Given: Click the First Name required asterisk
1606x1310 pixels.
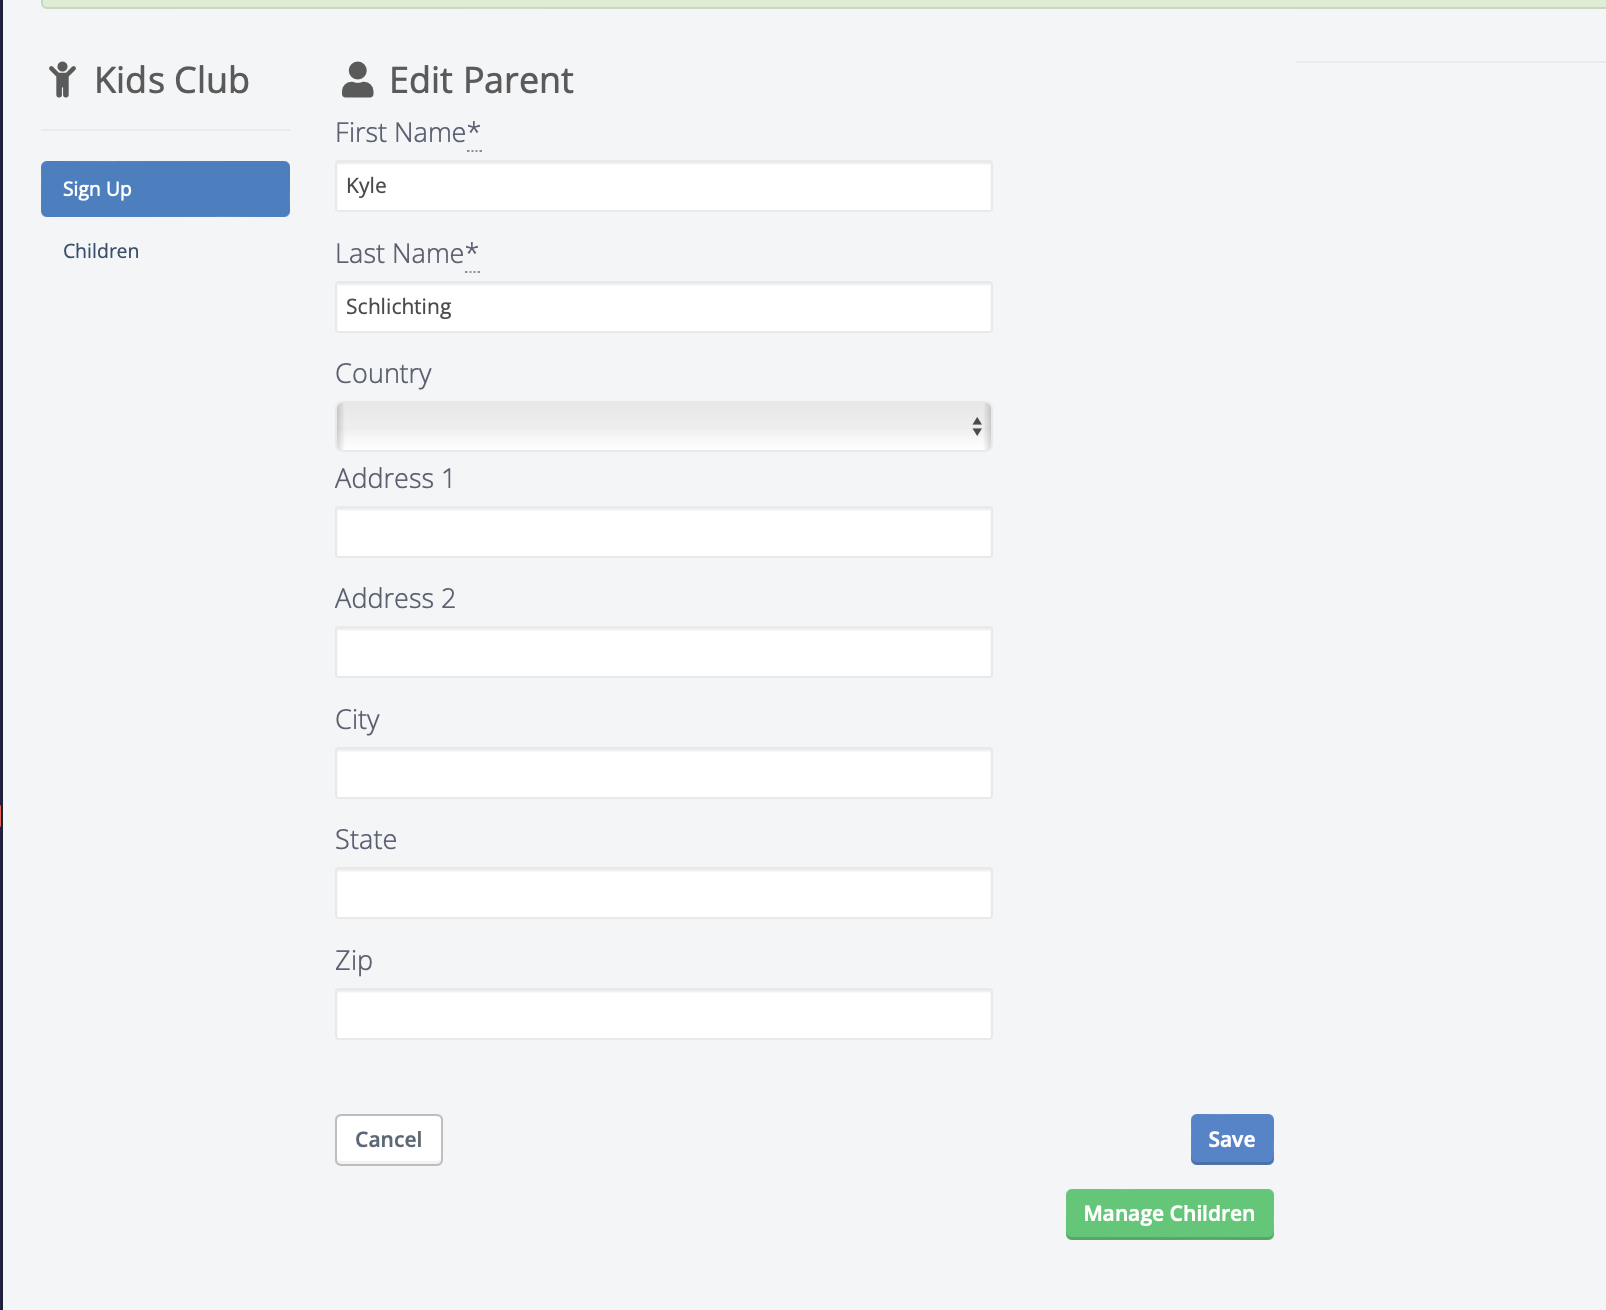Looking at the screenshot, I should point(474,131).
